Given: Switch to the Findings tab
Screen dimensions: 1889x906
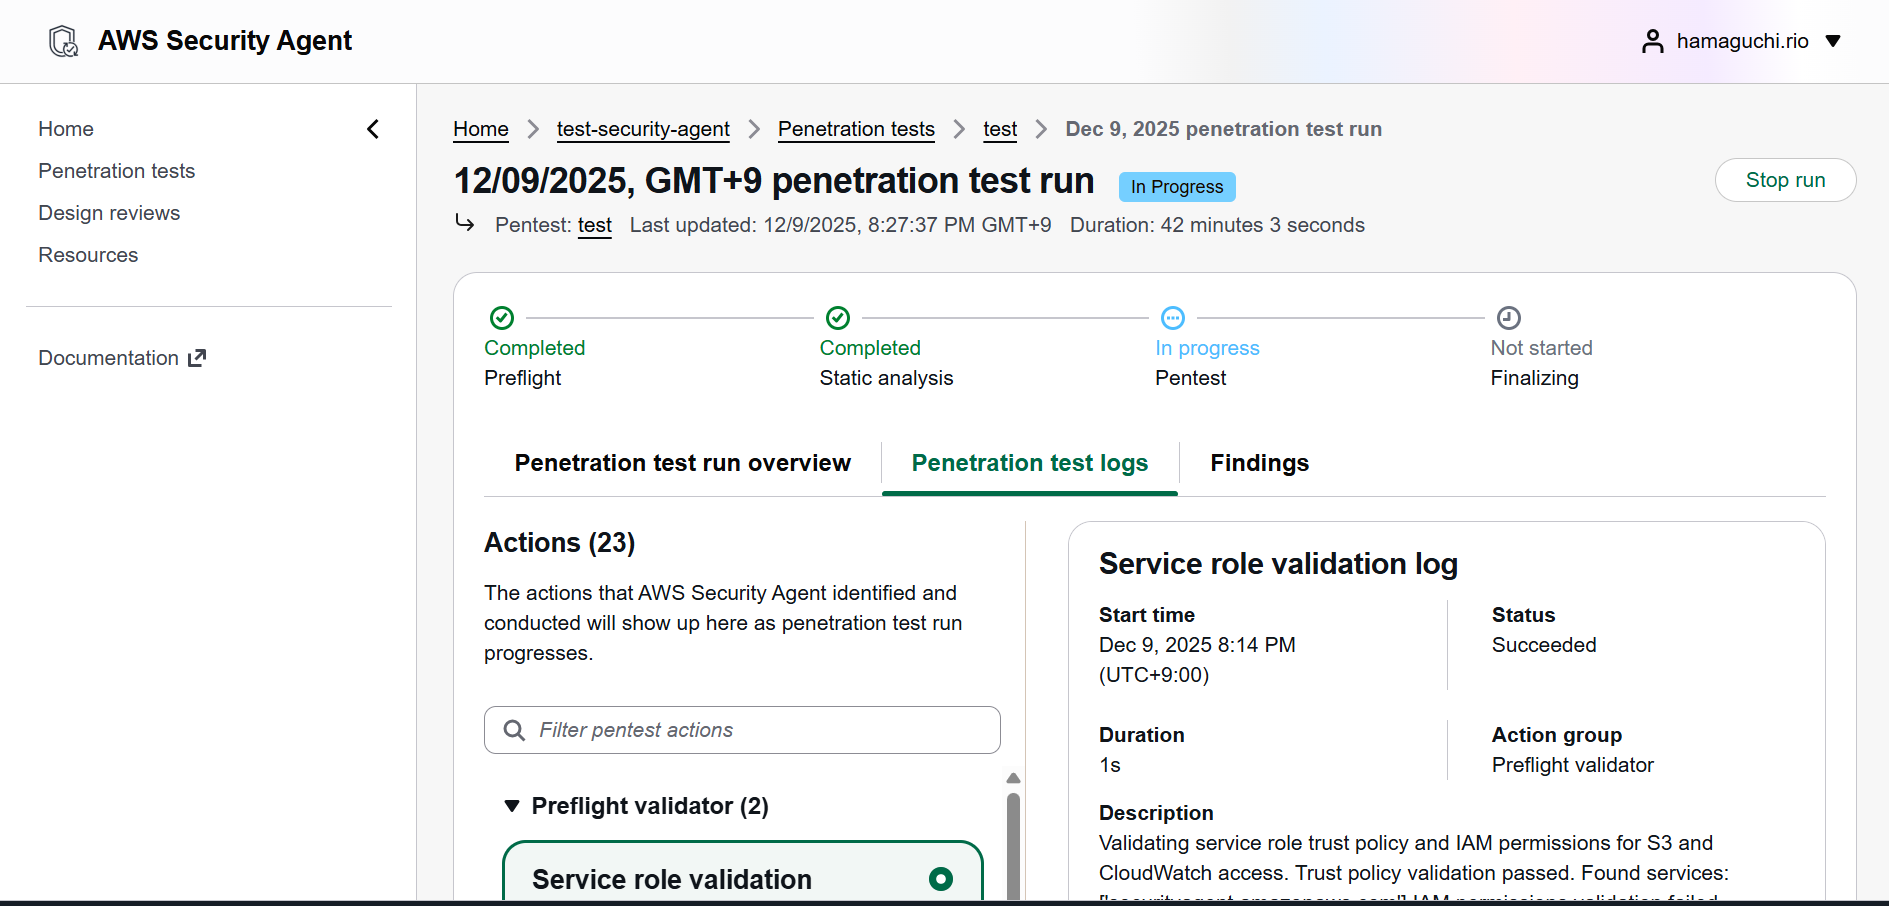Looking at the screenshot, I should (1259, 463).
